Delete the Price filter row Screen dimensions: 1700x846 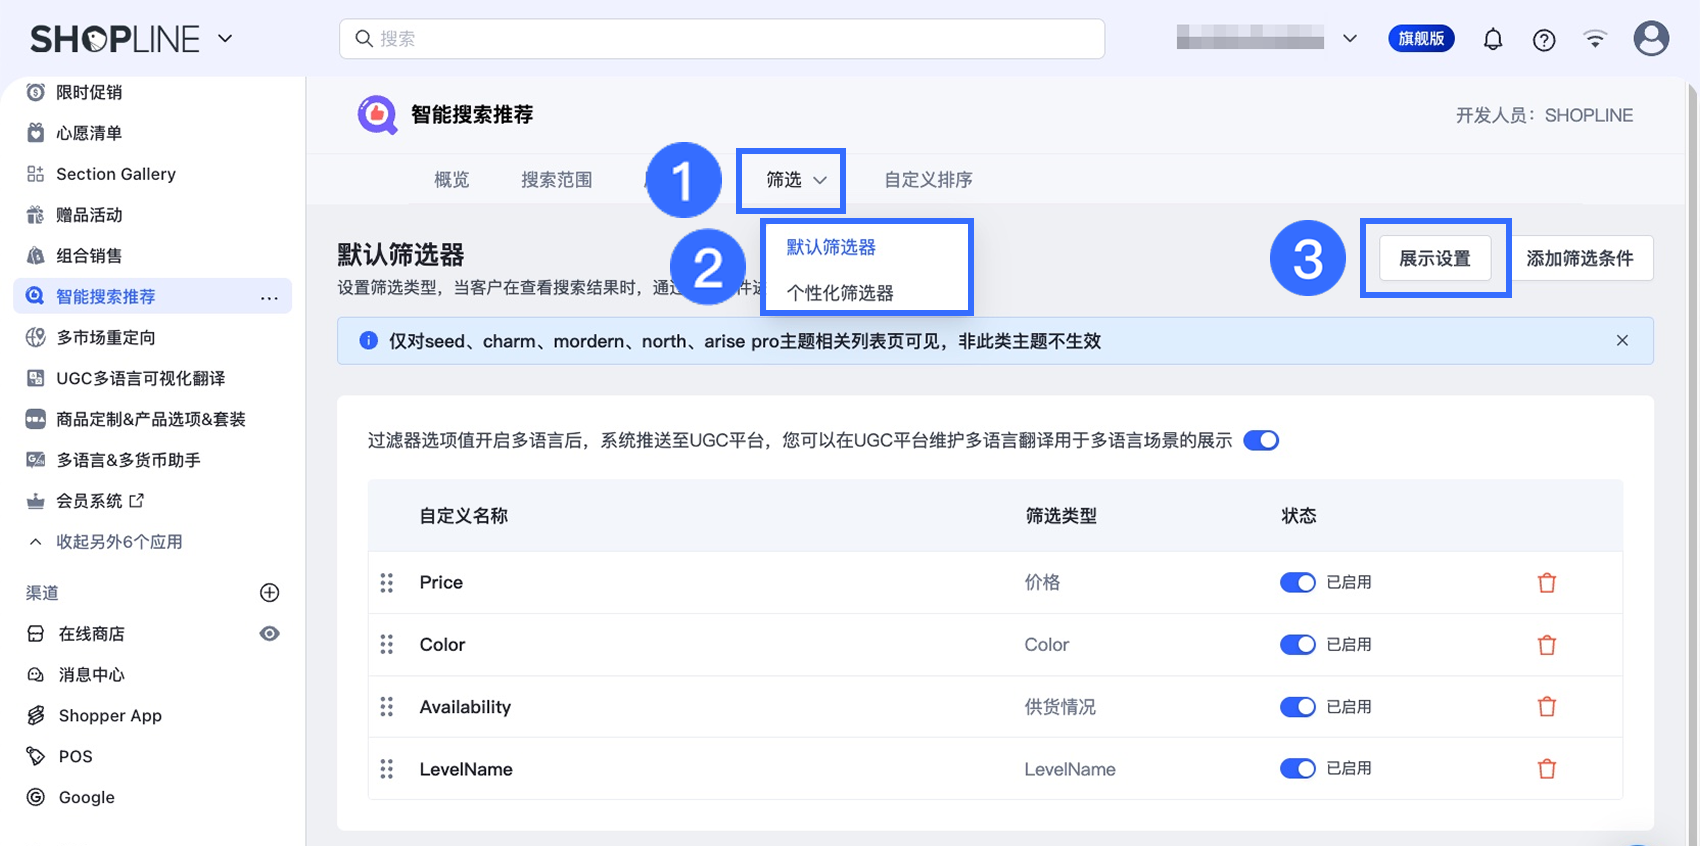(x=1546, y=583)
